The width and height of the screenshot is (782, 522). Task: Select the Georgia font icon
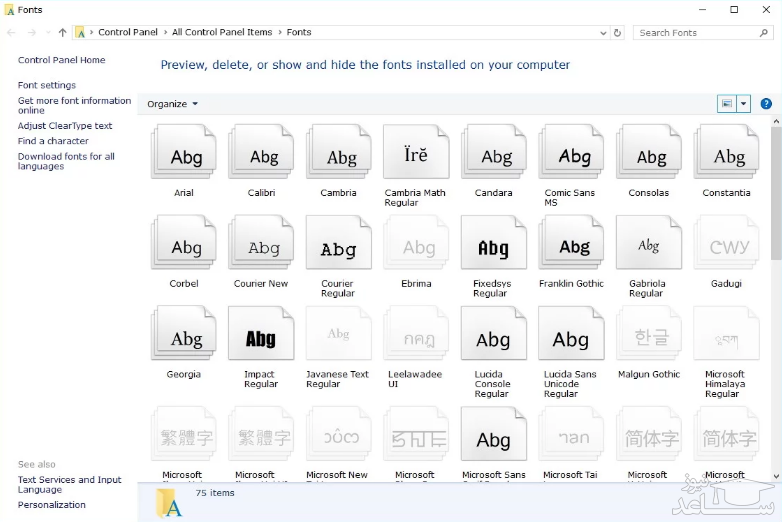coord(184,336)
